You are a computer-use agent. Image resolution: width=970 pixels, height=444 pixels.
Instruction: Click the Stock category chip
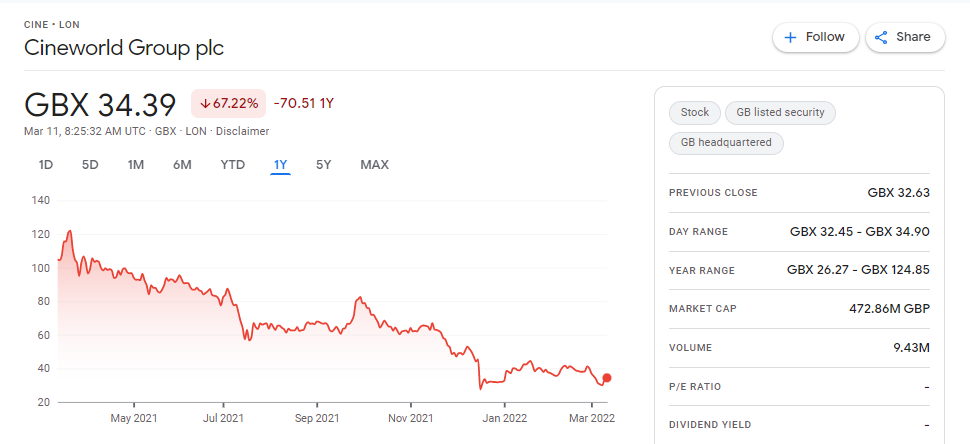coord(695,113)
